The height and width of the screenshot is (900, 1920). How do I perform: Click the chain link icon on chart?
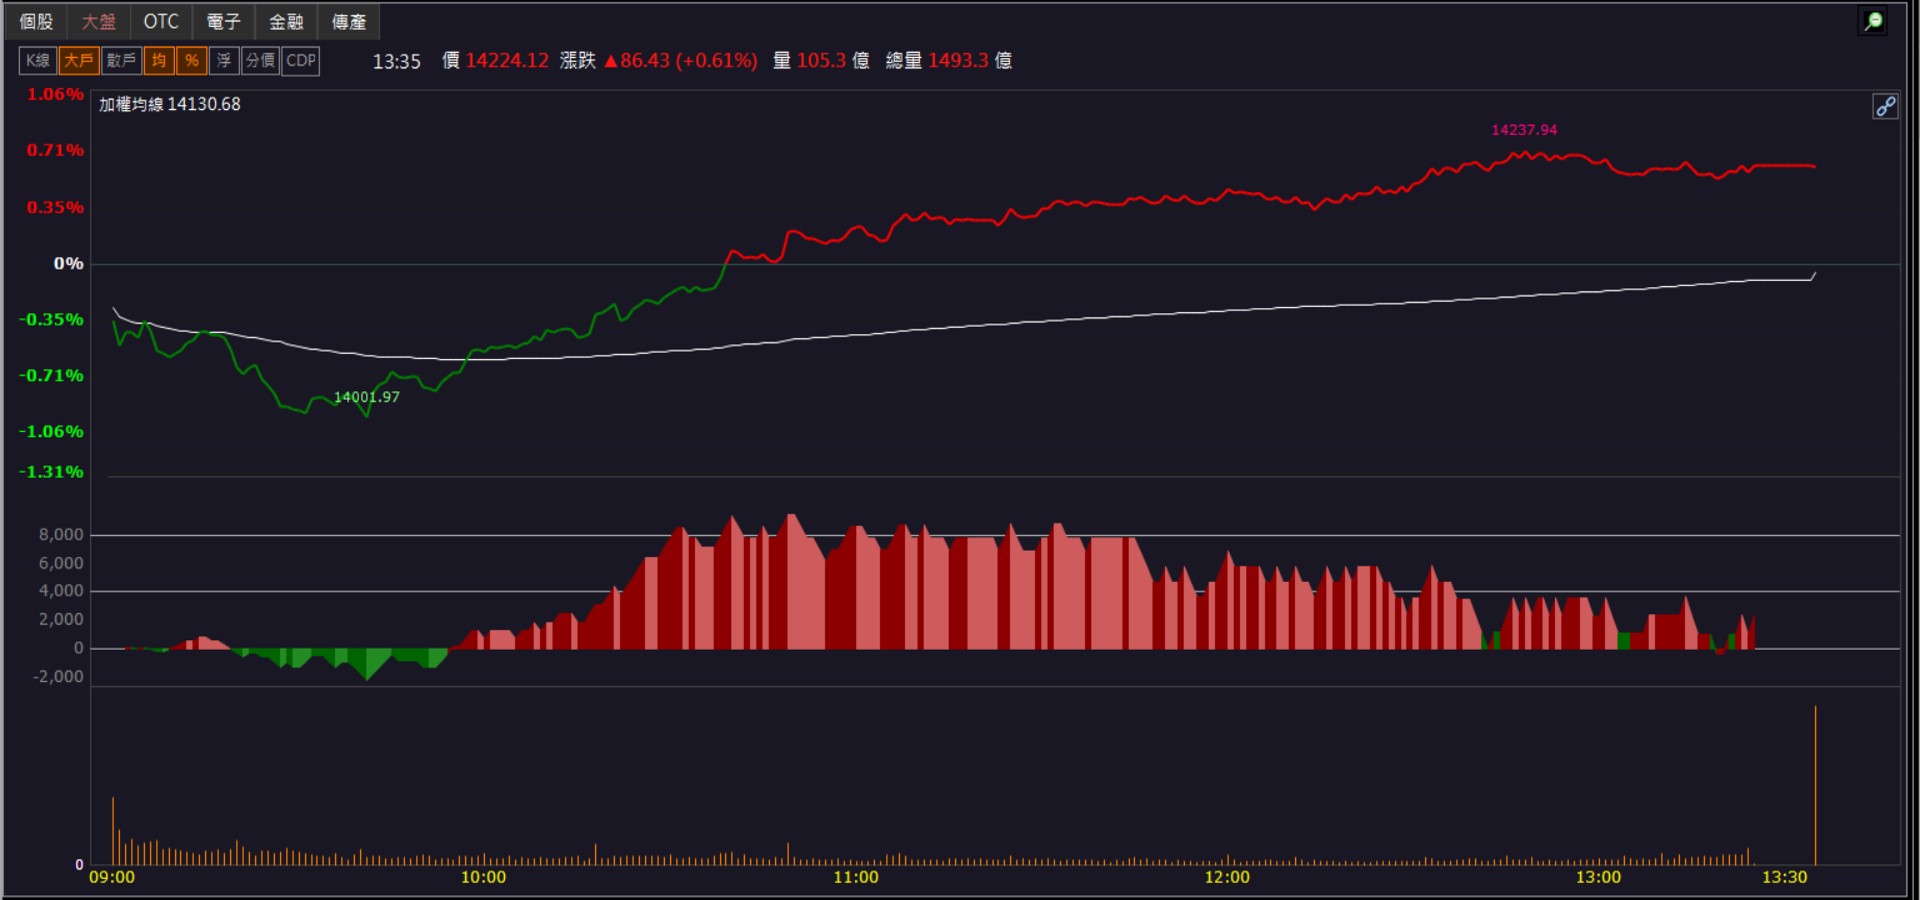(x=1885, y=106)
